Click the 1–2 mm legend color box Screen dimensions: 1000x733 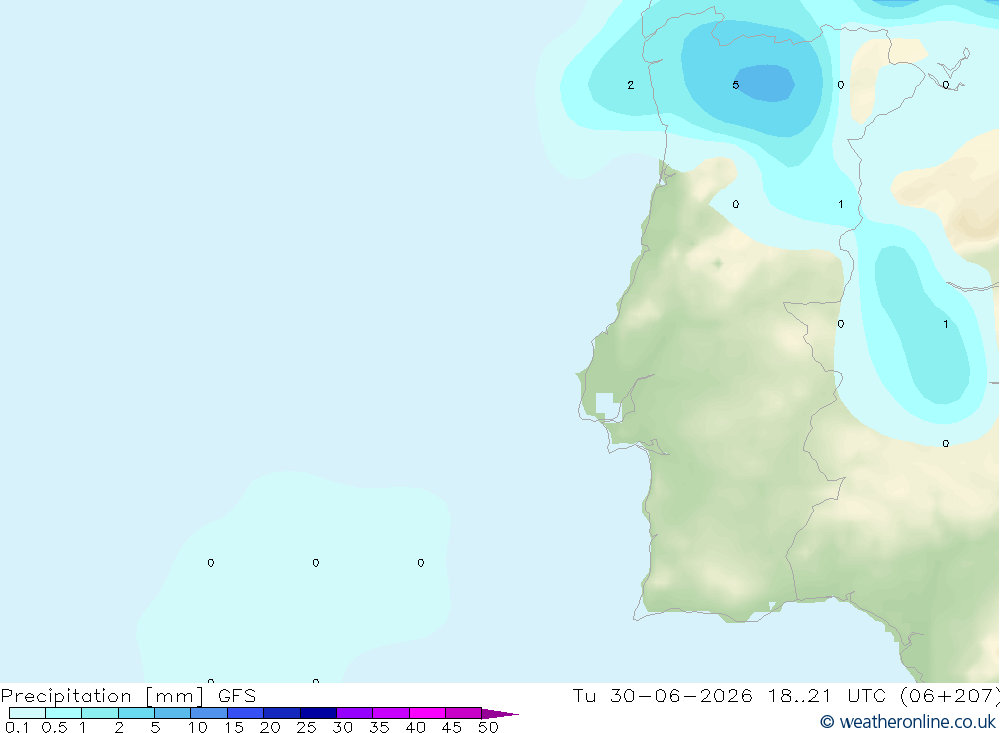point(100,713)
